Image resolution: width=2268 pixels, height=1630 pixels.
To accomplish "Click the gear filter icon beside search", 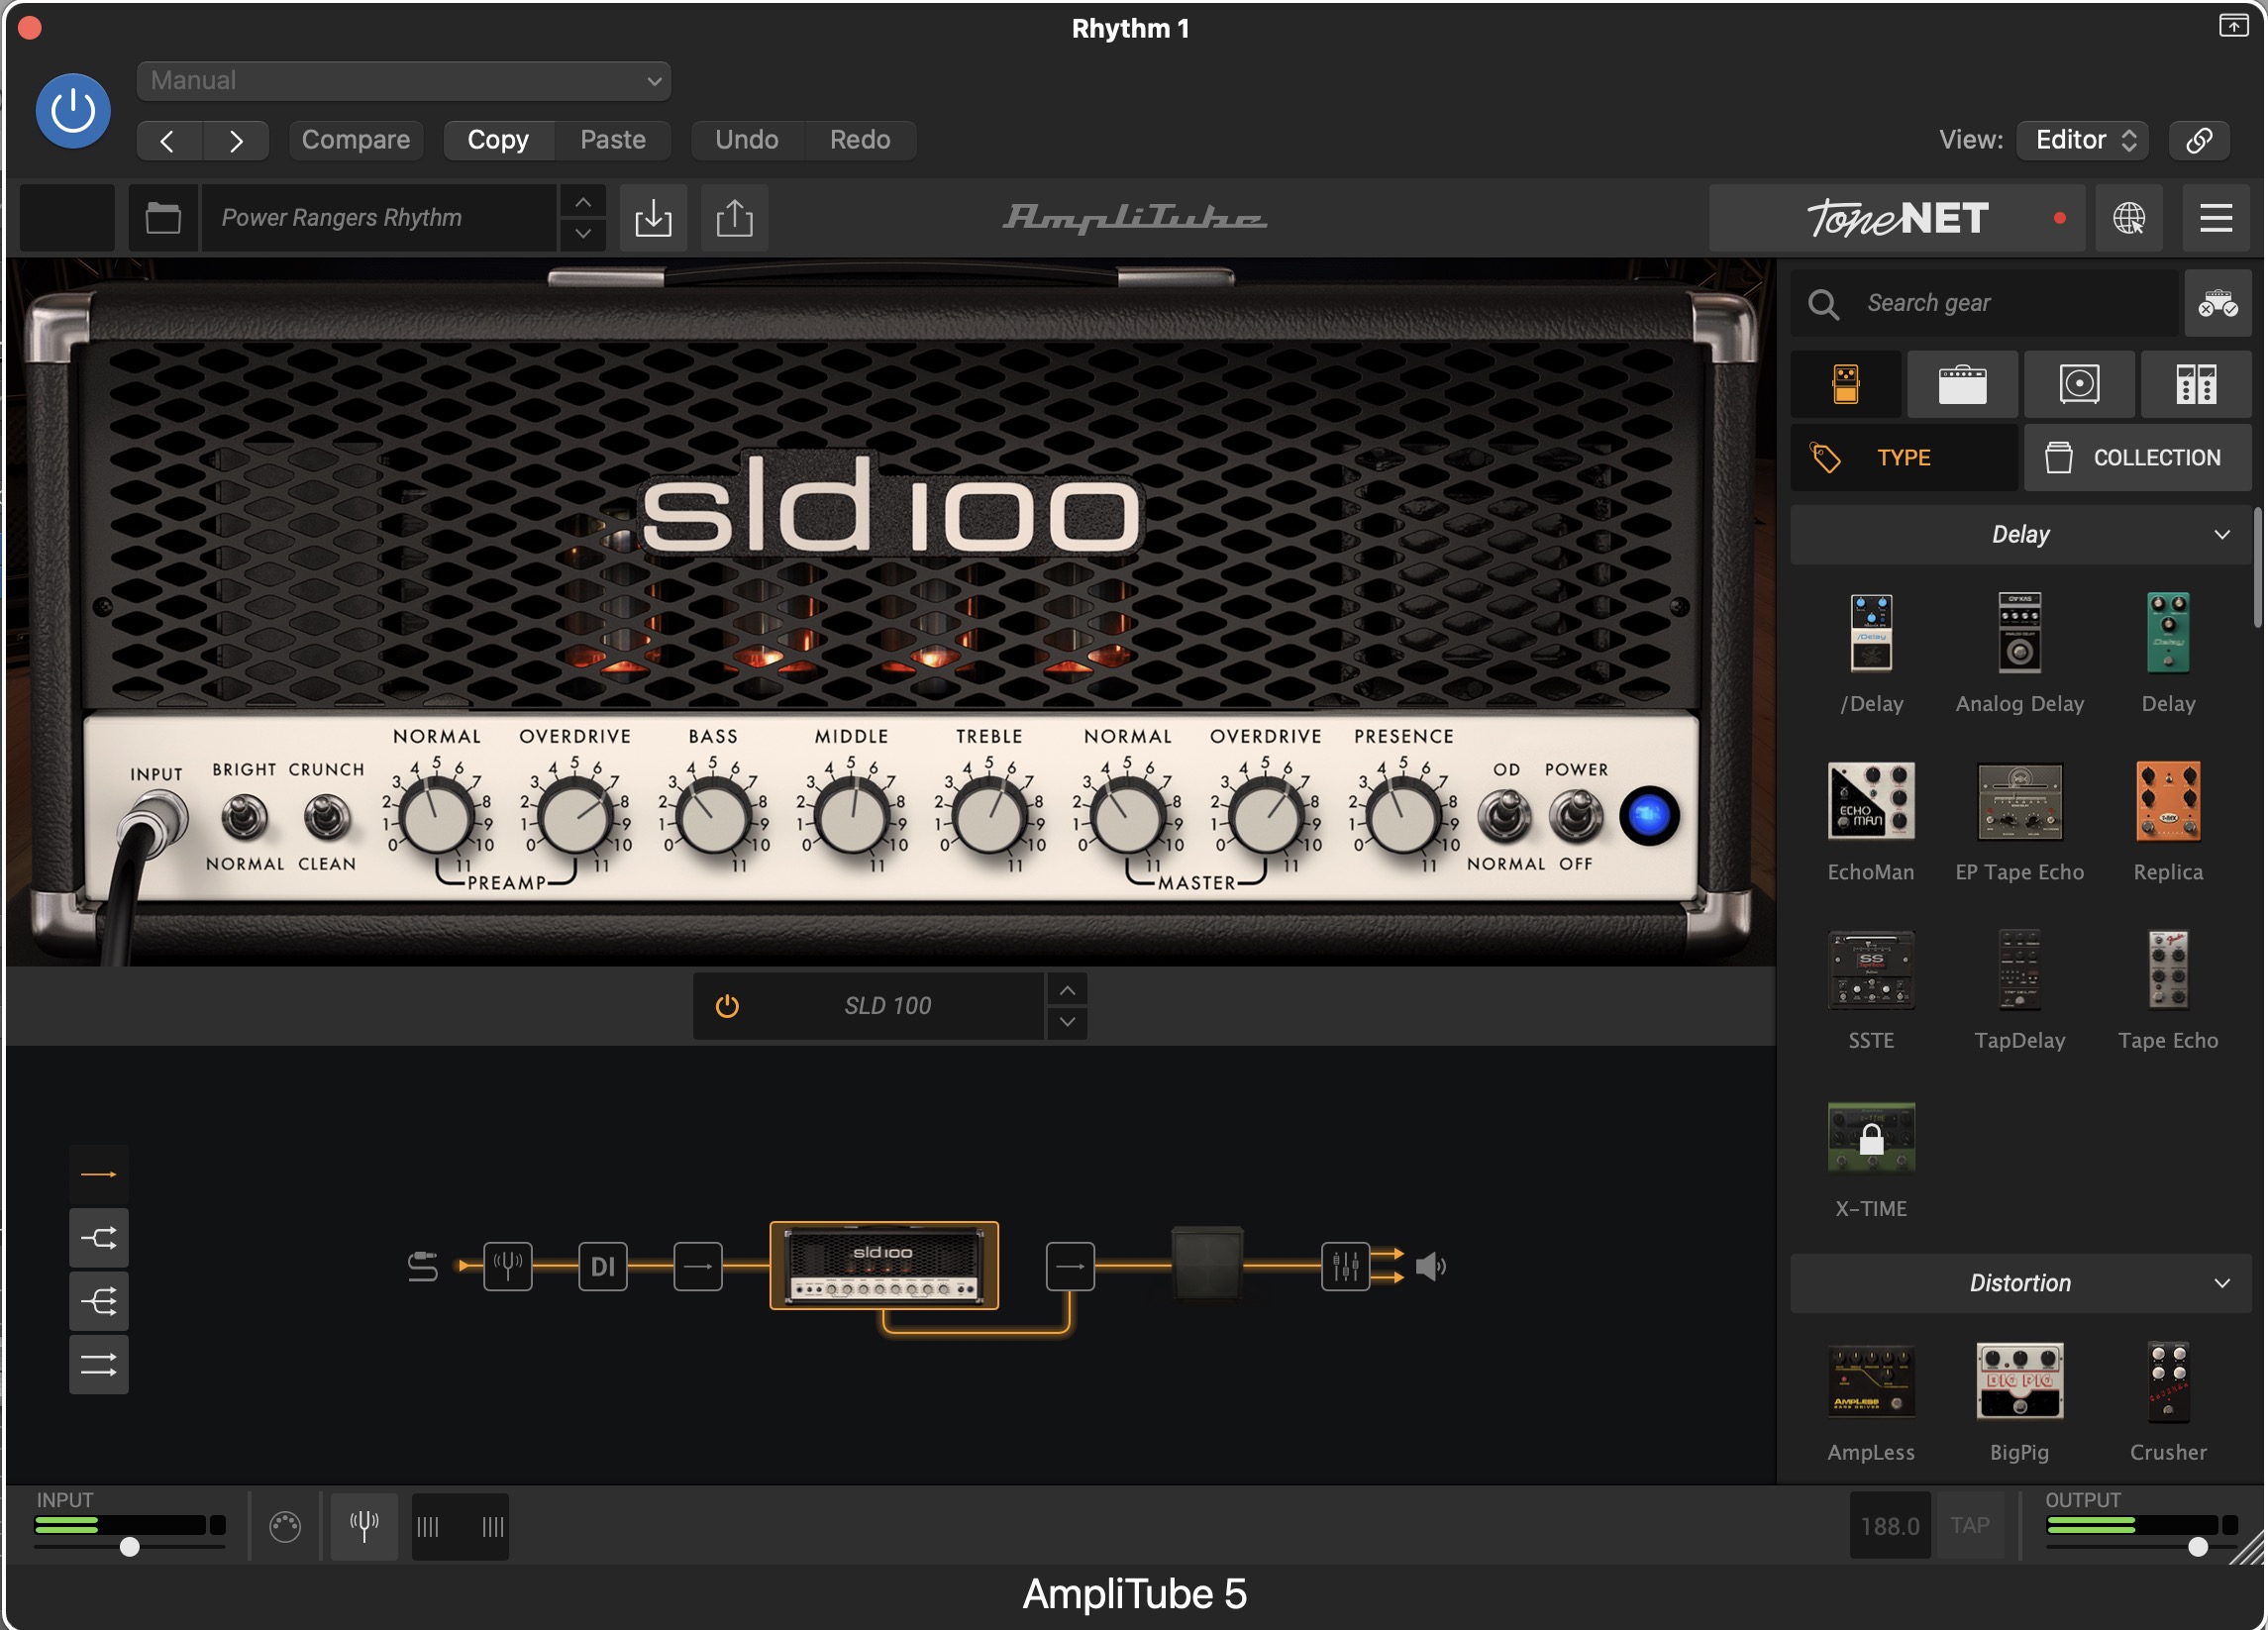I will coord(2218,303).
